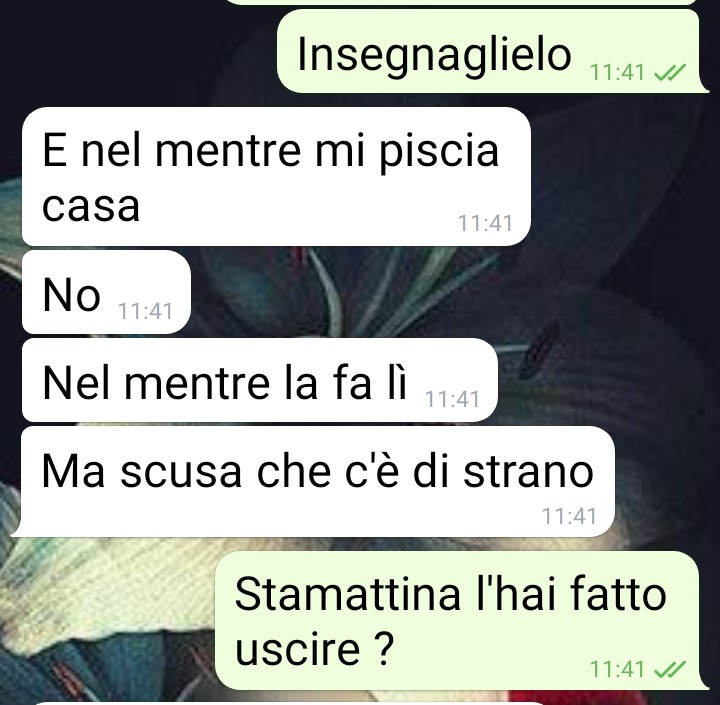720x705 pixels.
Task: Select the 'E nel mentre mi piscia casa' message
Action: coord(276,176)
